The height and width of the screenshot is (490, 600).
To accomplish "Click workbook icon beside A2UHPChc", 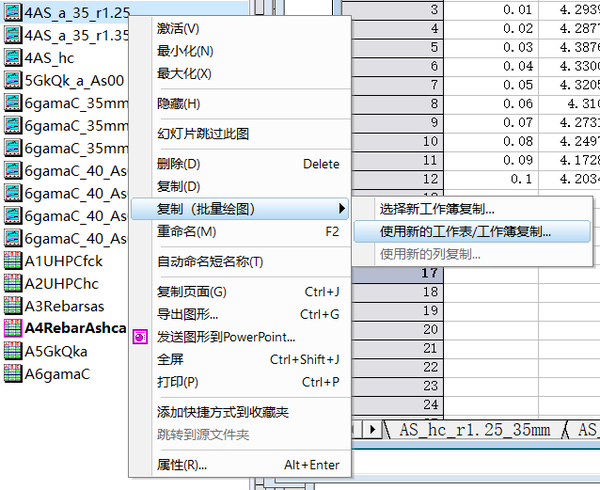I will click(x=12, y=283).
